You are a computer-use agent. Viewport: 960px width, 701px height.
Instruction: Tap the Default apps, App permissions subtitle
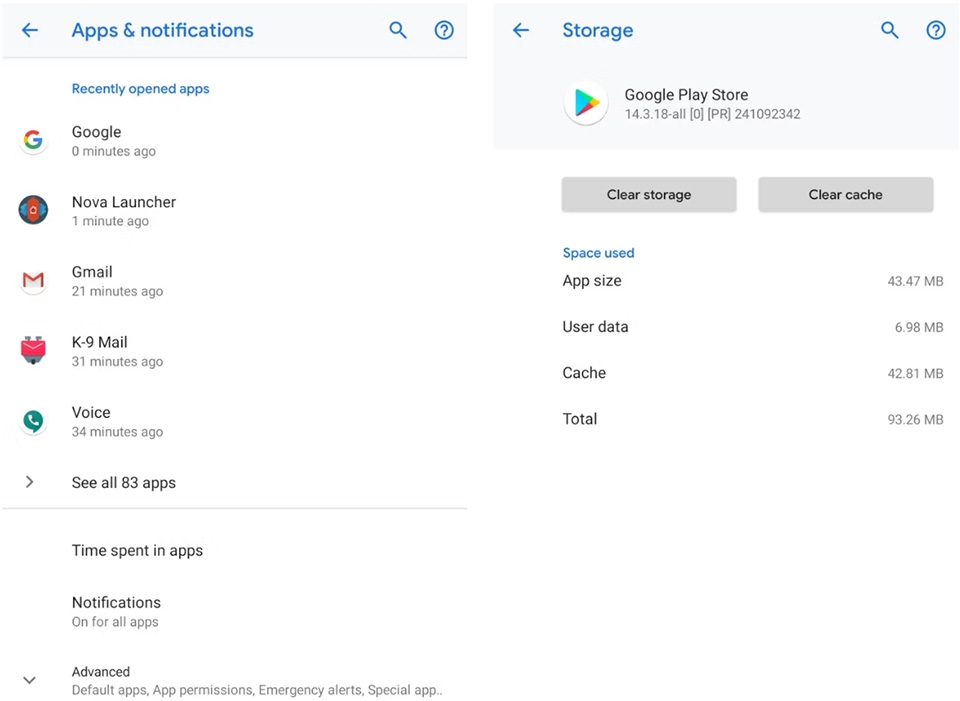point(257,690)
